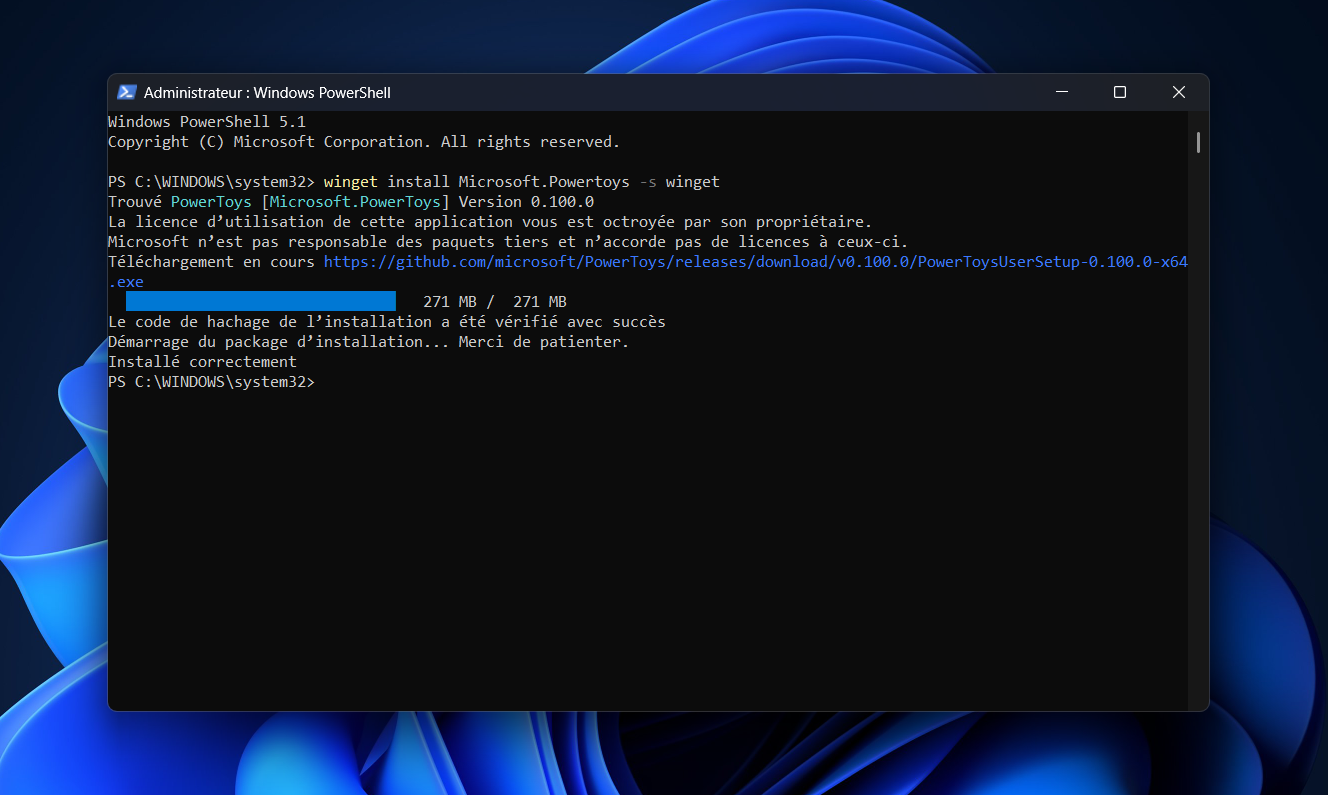Click the "Windows PowerShell 5.1" header line
The width and height of the screenshot is (1328, 795).
click(x=207, y=121)
